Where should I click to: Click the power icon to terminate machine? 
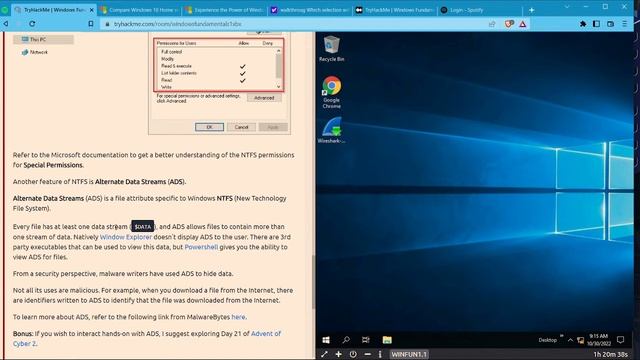[x=353, y=354]
